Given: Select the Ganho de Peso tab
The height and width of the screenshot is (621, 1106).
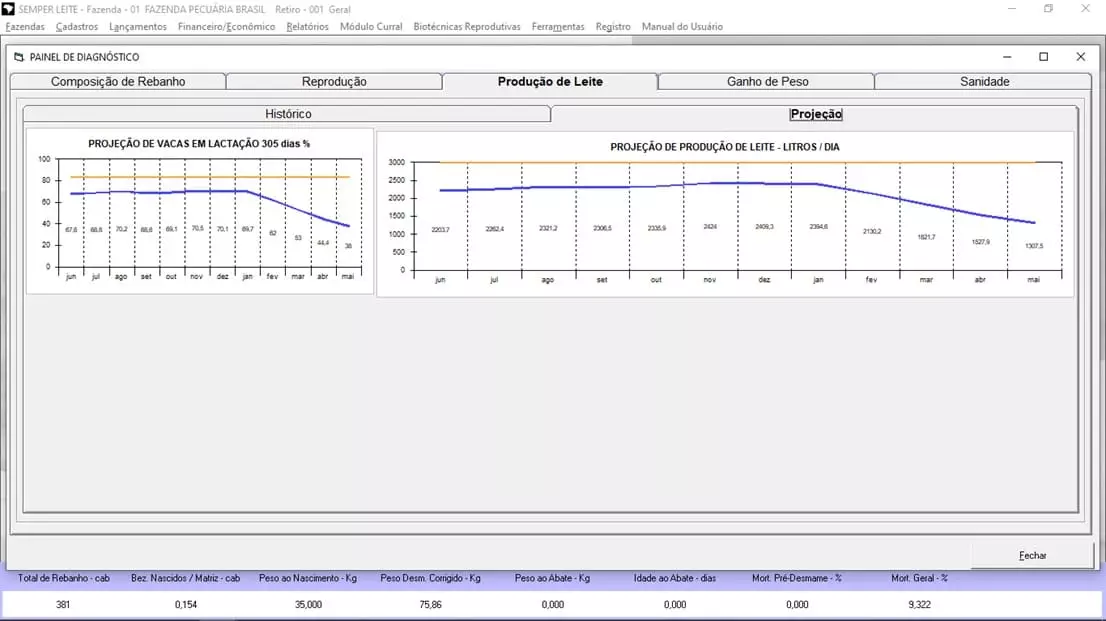Looking at the screenshot, I should pos(767,82).
